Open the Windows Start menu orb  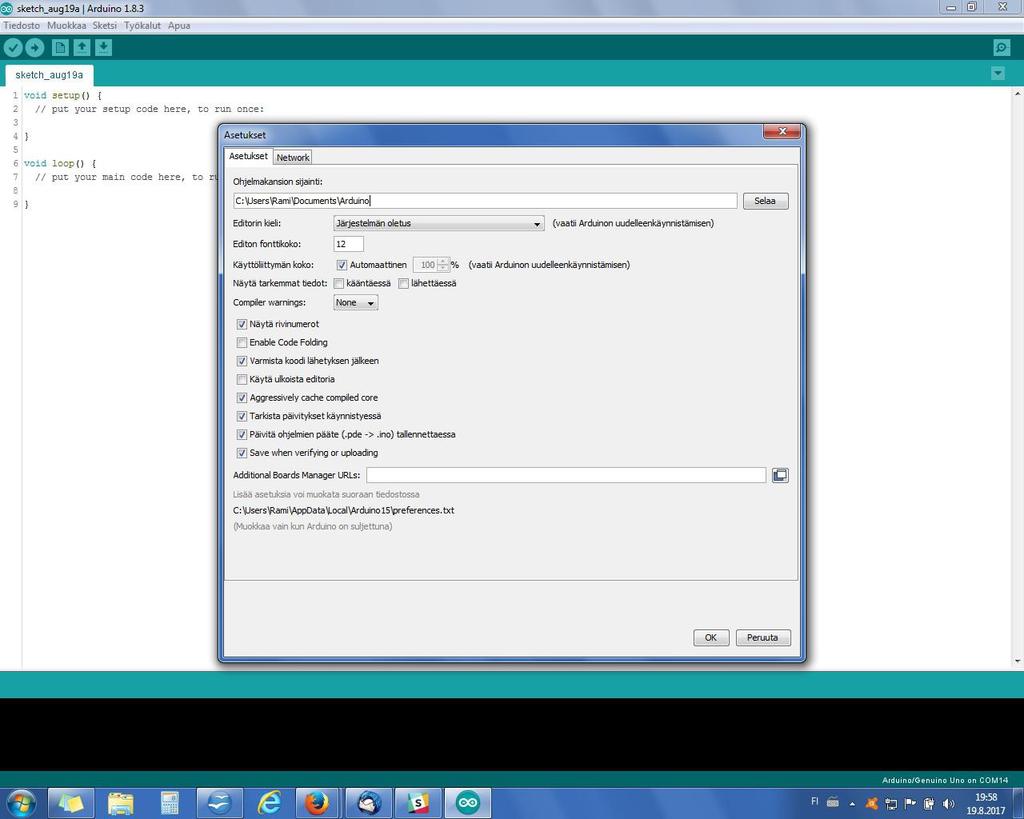point(21,803)
